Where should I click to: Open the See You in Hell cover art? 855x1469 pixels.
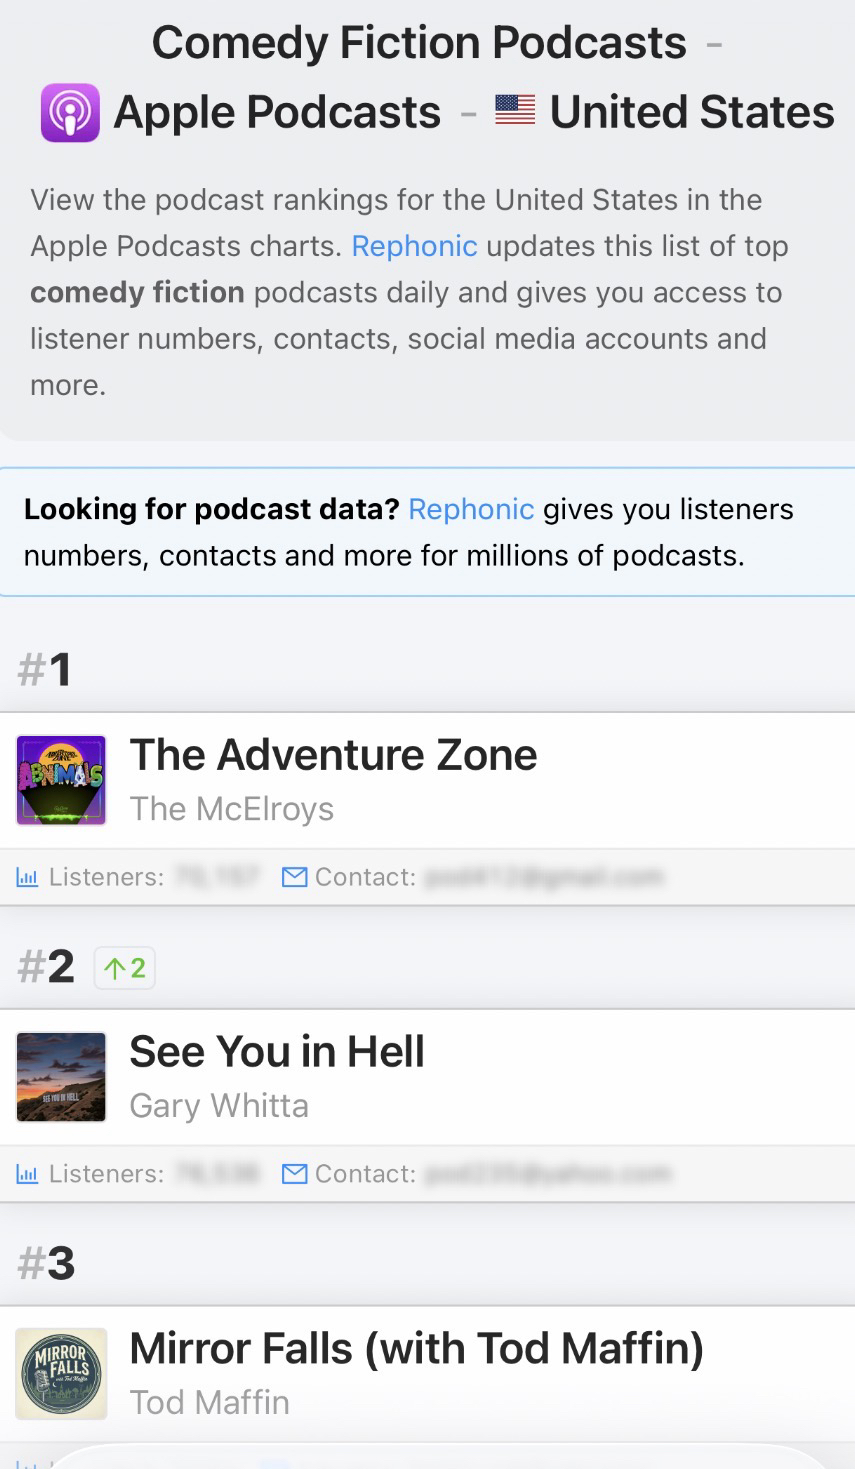point(61,1077)
